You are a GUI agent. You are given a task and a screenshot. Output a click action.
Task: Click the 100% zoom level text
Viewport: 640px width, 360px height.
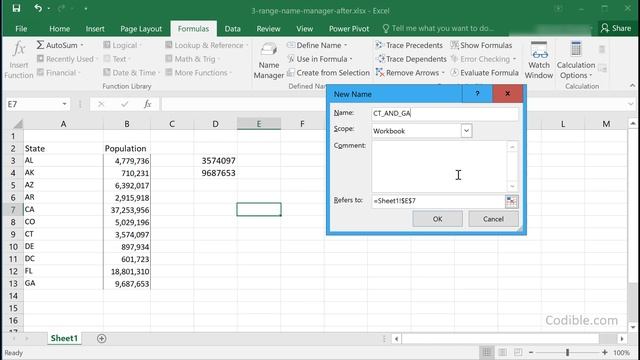point(621,353)
